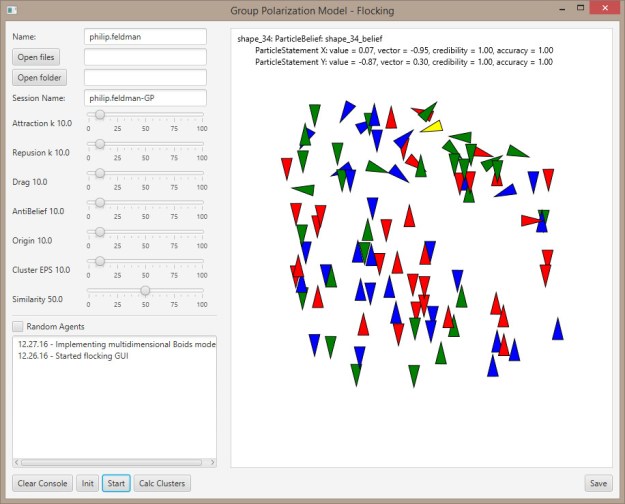625x504 pixels.
Task: Save the session with Save button
Action: tap(598, 483)
